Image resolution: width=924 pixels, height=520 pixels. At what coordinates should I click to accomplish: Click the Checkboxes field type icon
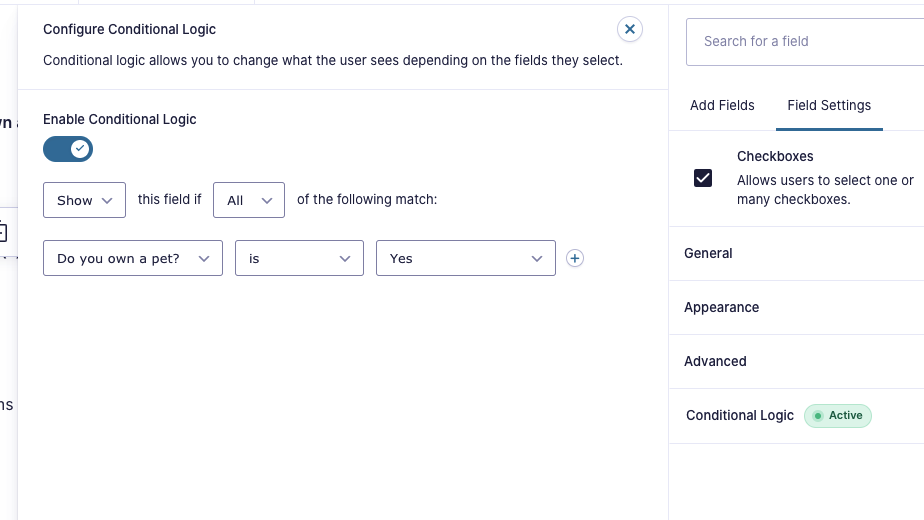[x=703, y=178]
